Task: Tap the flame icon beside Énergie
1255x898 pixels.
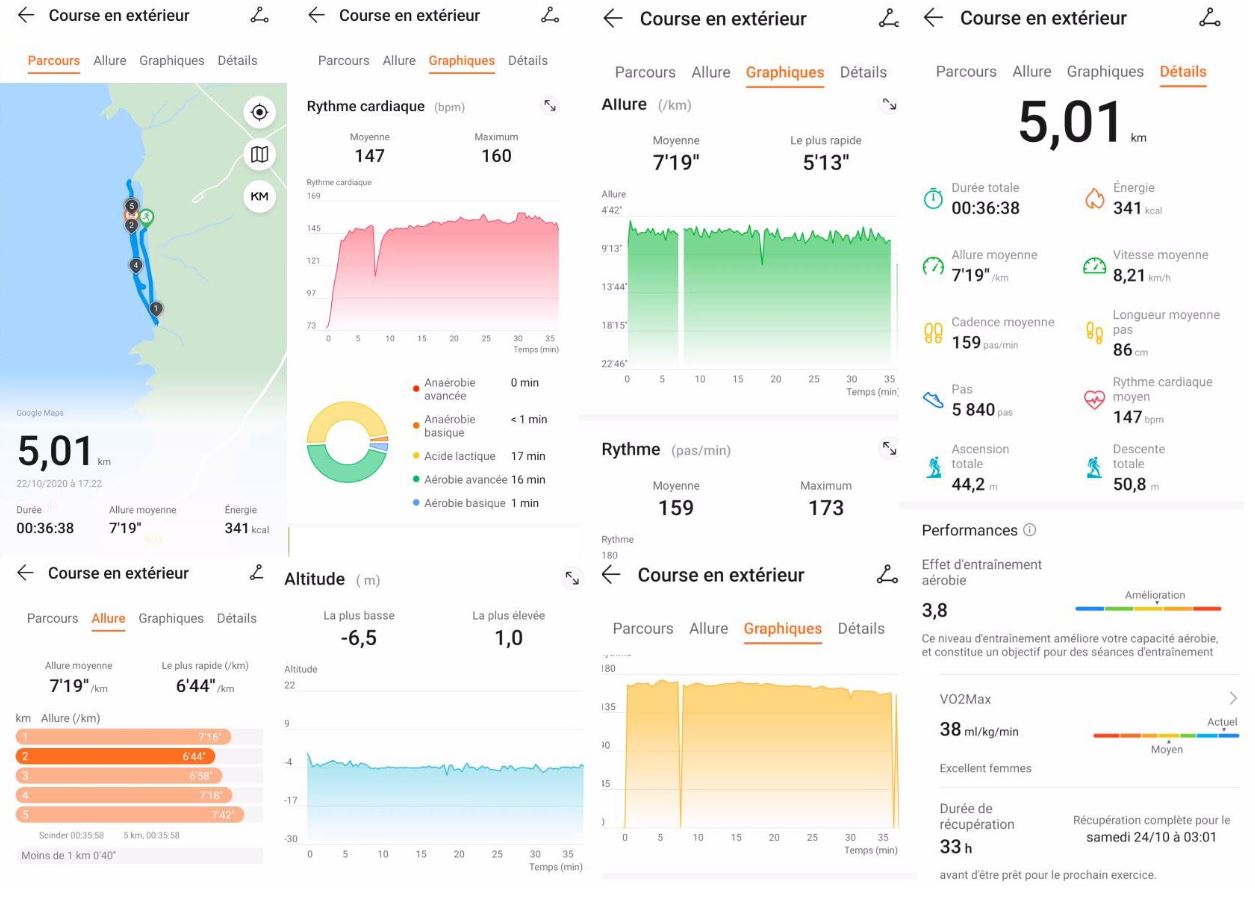Action: click(1094, 199)
